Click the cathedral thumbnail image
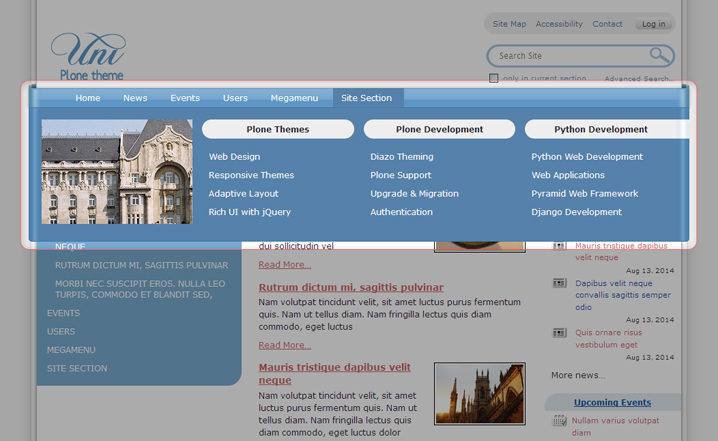Viewport: 718px width, 441px height. tap(479, 394)
